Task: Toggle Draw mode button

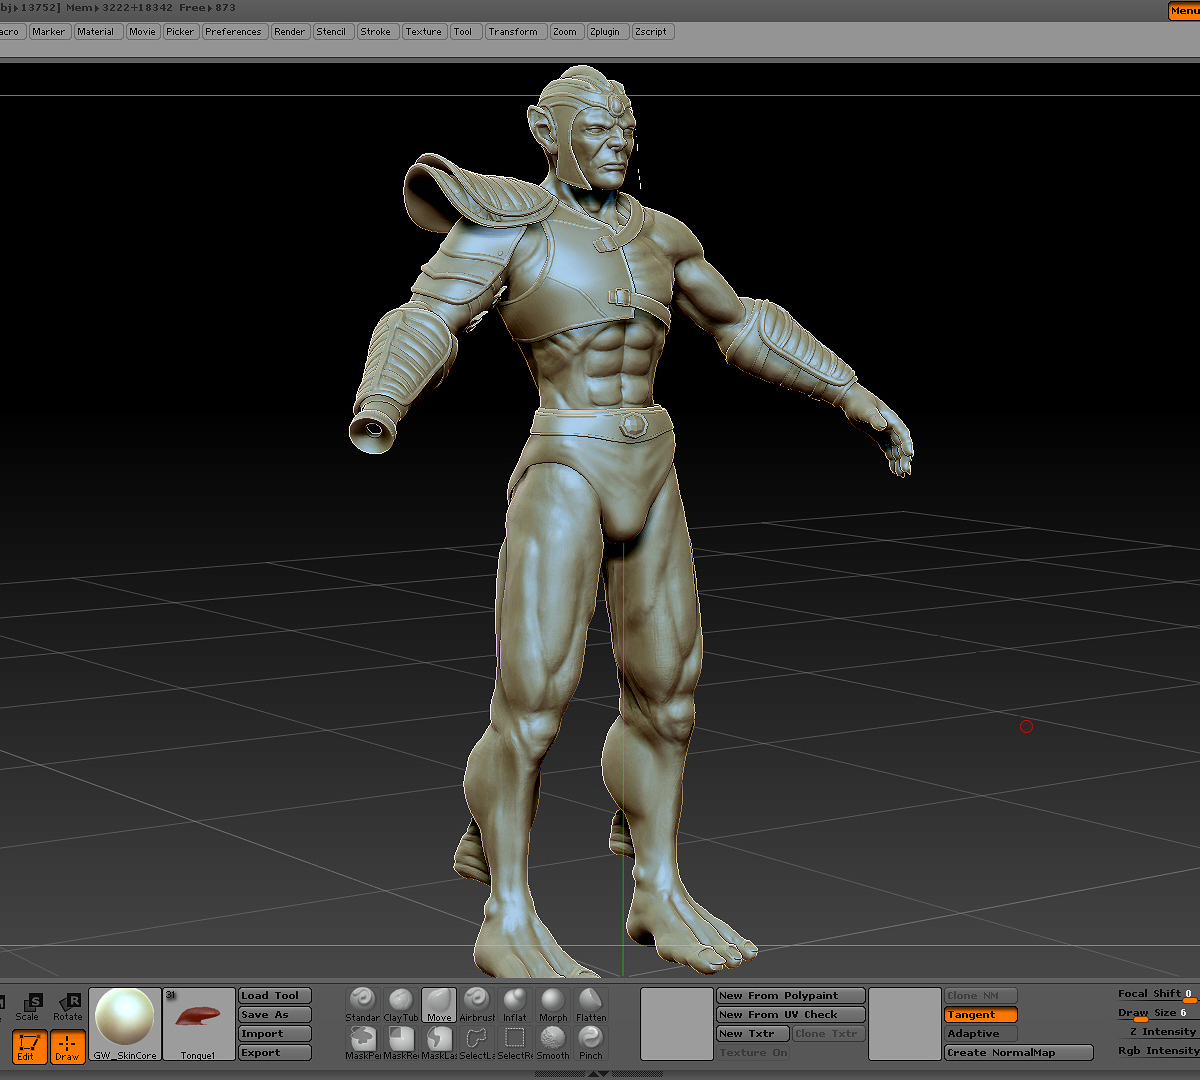Action: coord(67,1047)
